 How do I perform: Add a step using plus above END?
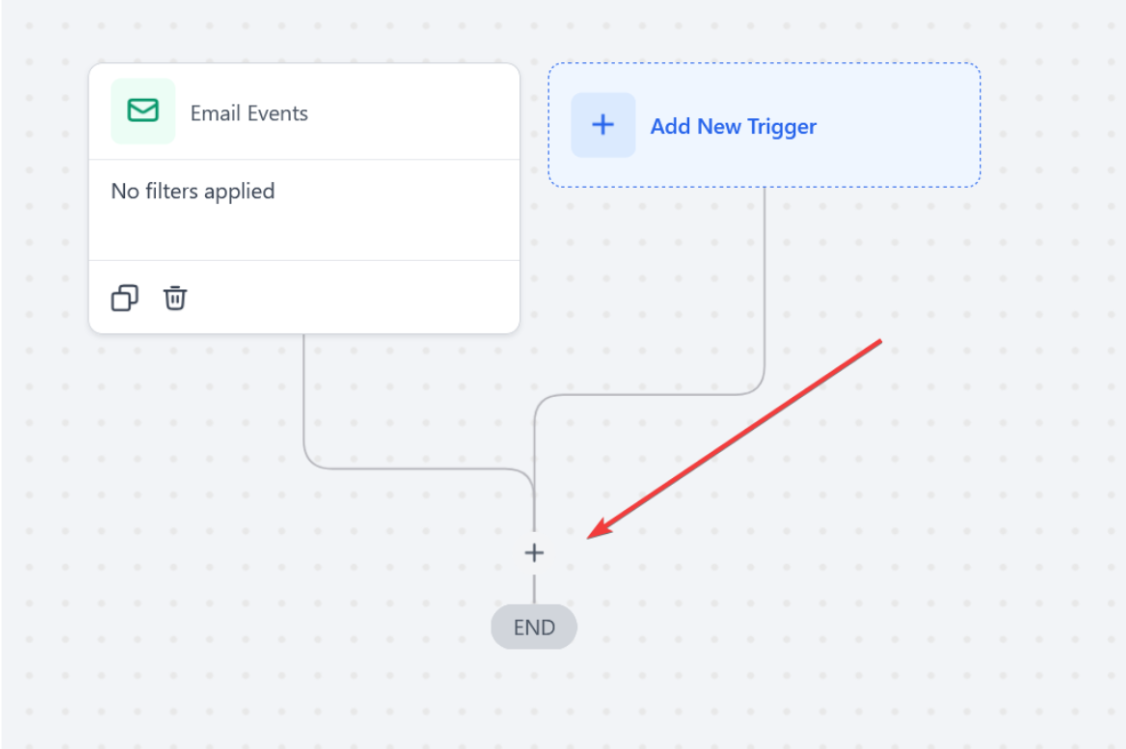point(534,552)
